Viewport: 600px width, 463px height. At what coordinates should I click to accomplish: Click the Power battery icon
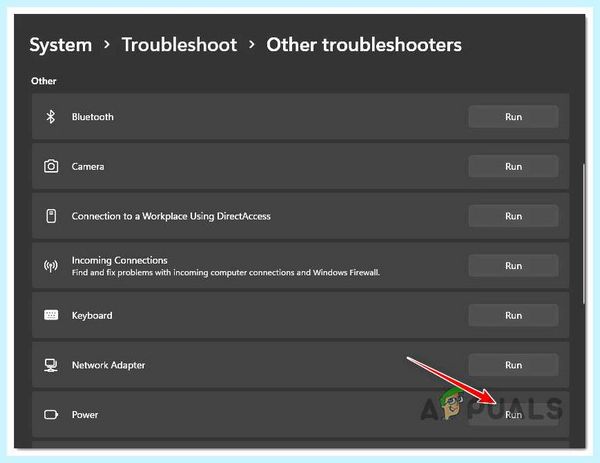click(x=51, y=414)
